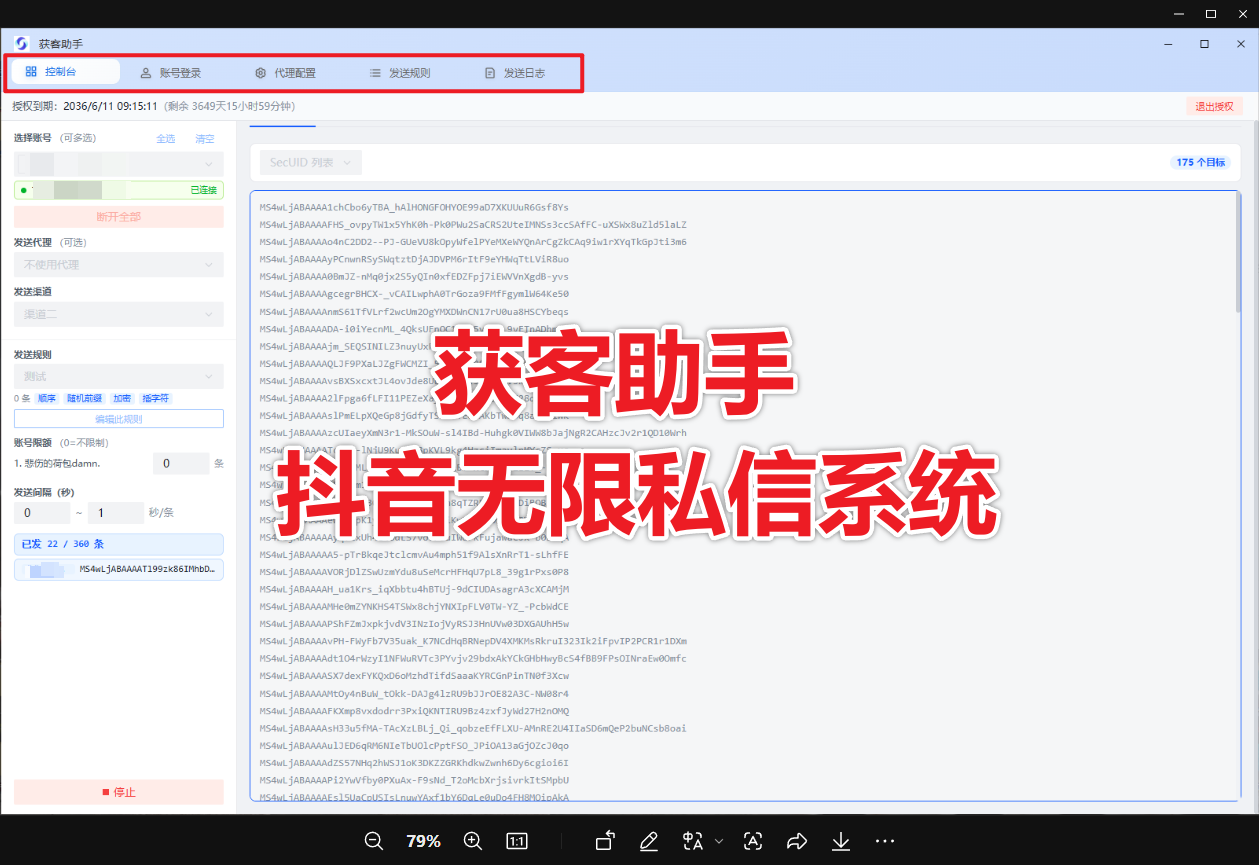Viewport: 1259px width, 865px height.
Task: Click the SecUID line starting MS4wLjABAAAAo4nC2DD2
Action: tap(473, 242)
